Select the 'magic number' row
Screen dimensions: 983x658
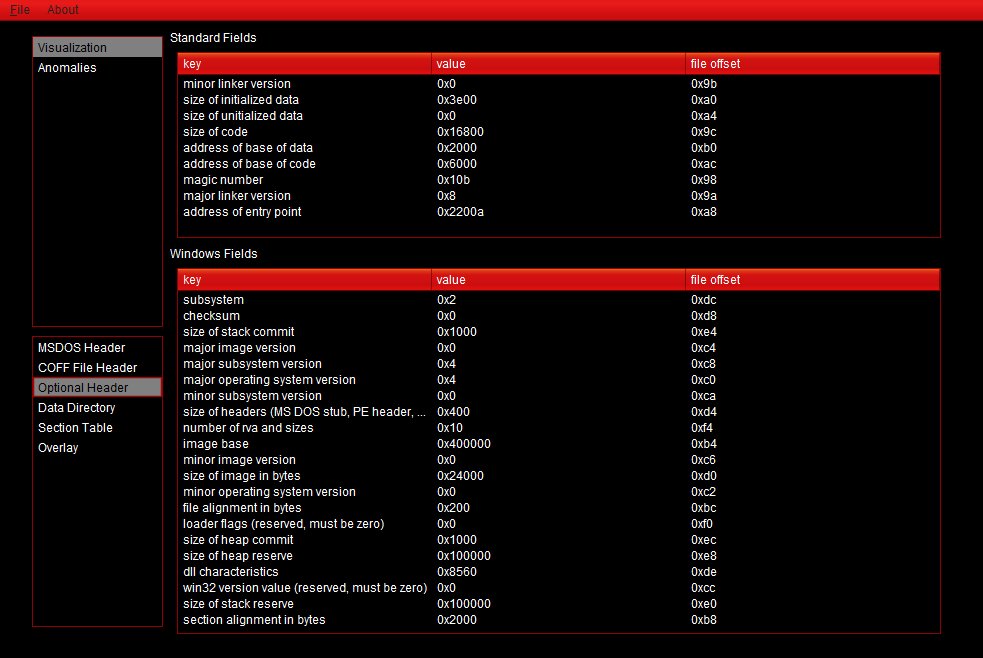(559, 180)
